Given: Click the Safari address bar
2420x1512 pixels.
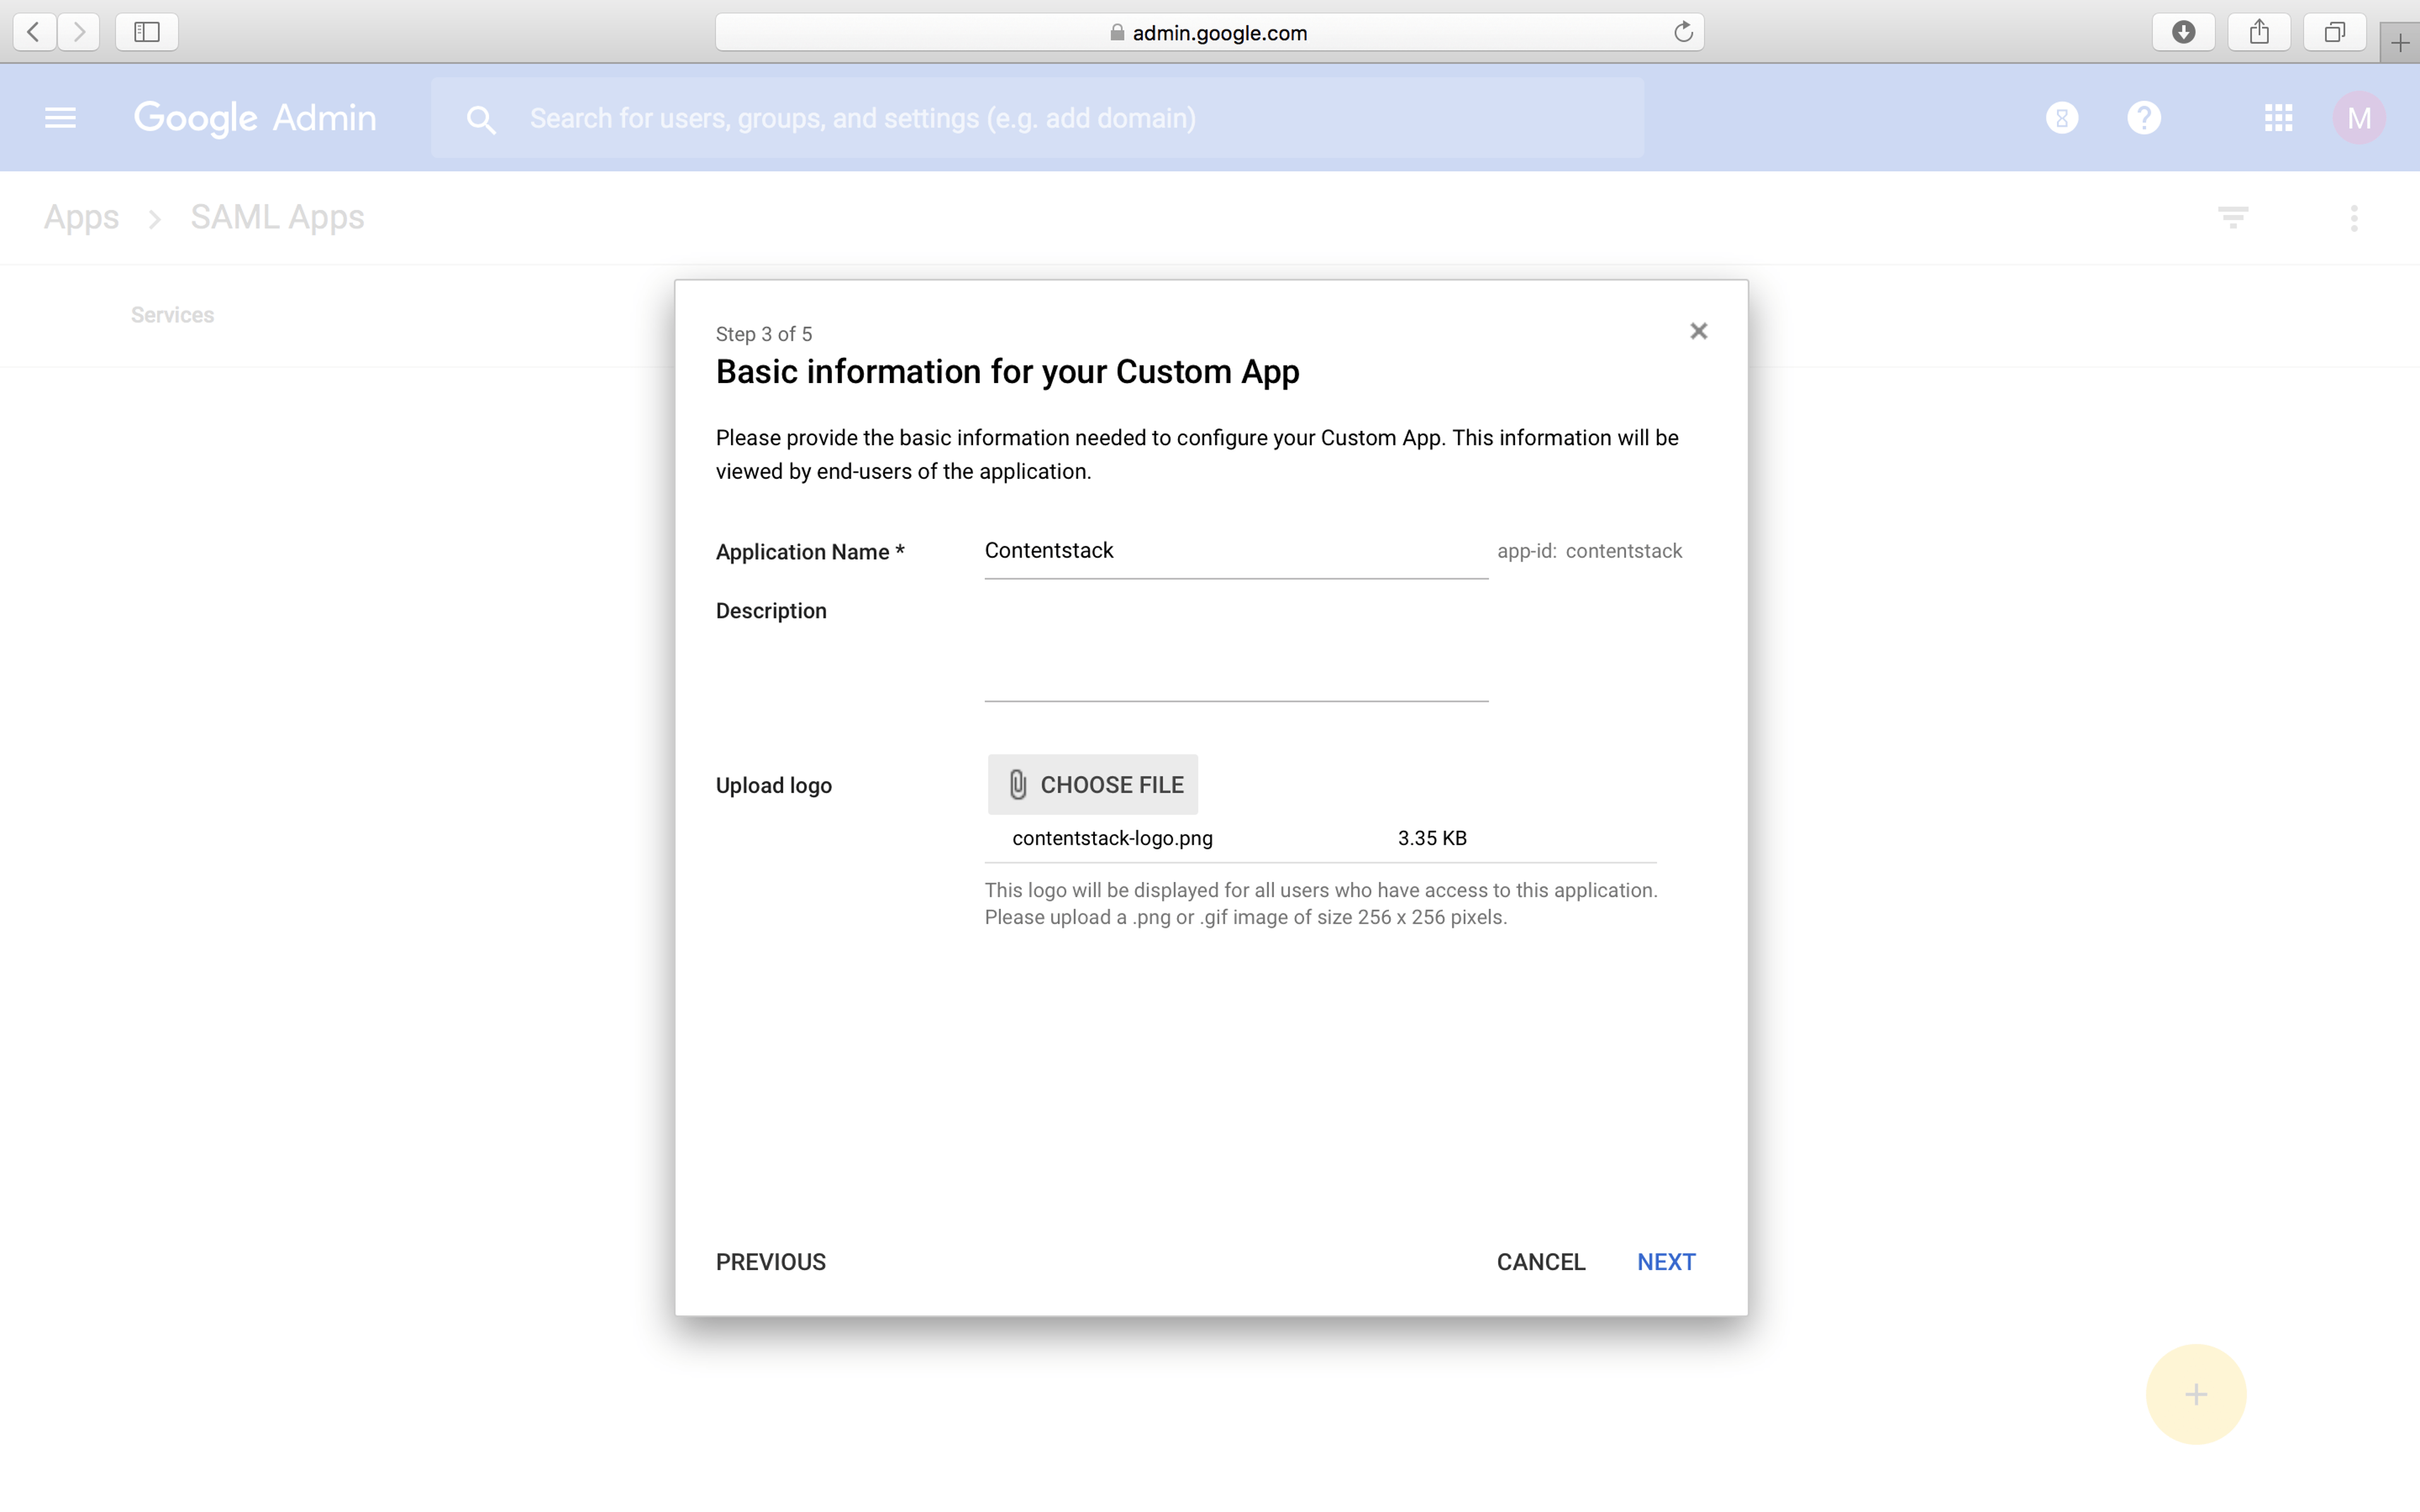Looking at the screenshot, I should [x=1209, y=32].
